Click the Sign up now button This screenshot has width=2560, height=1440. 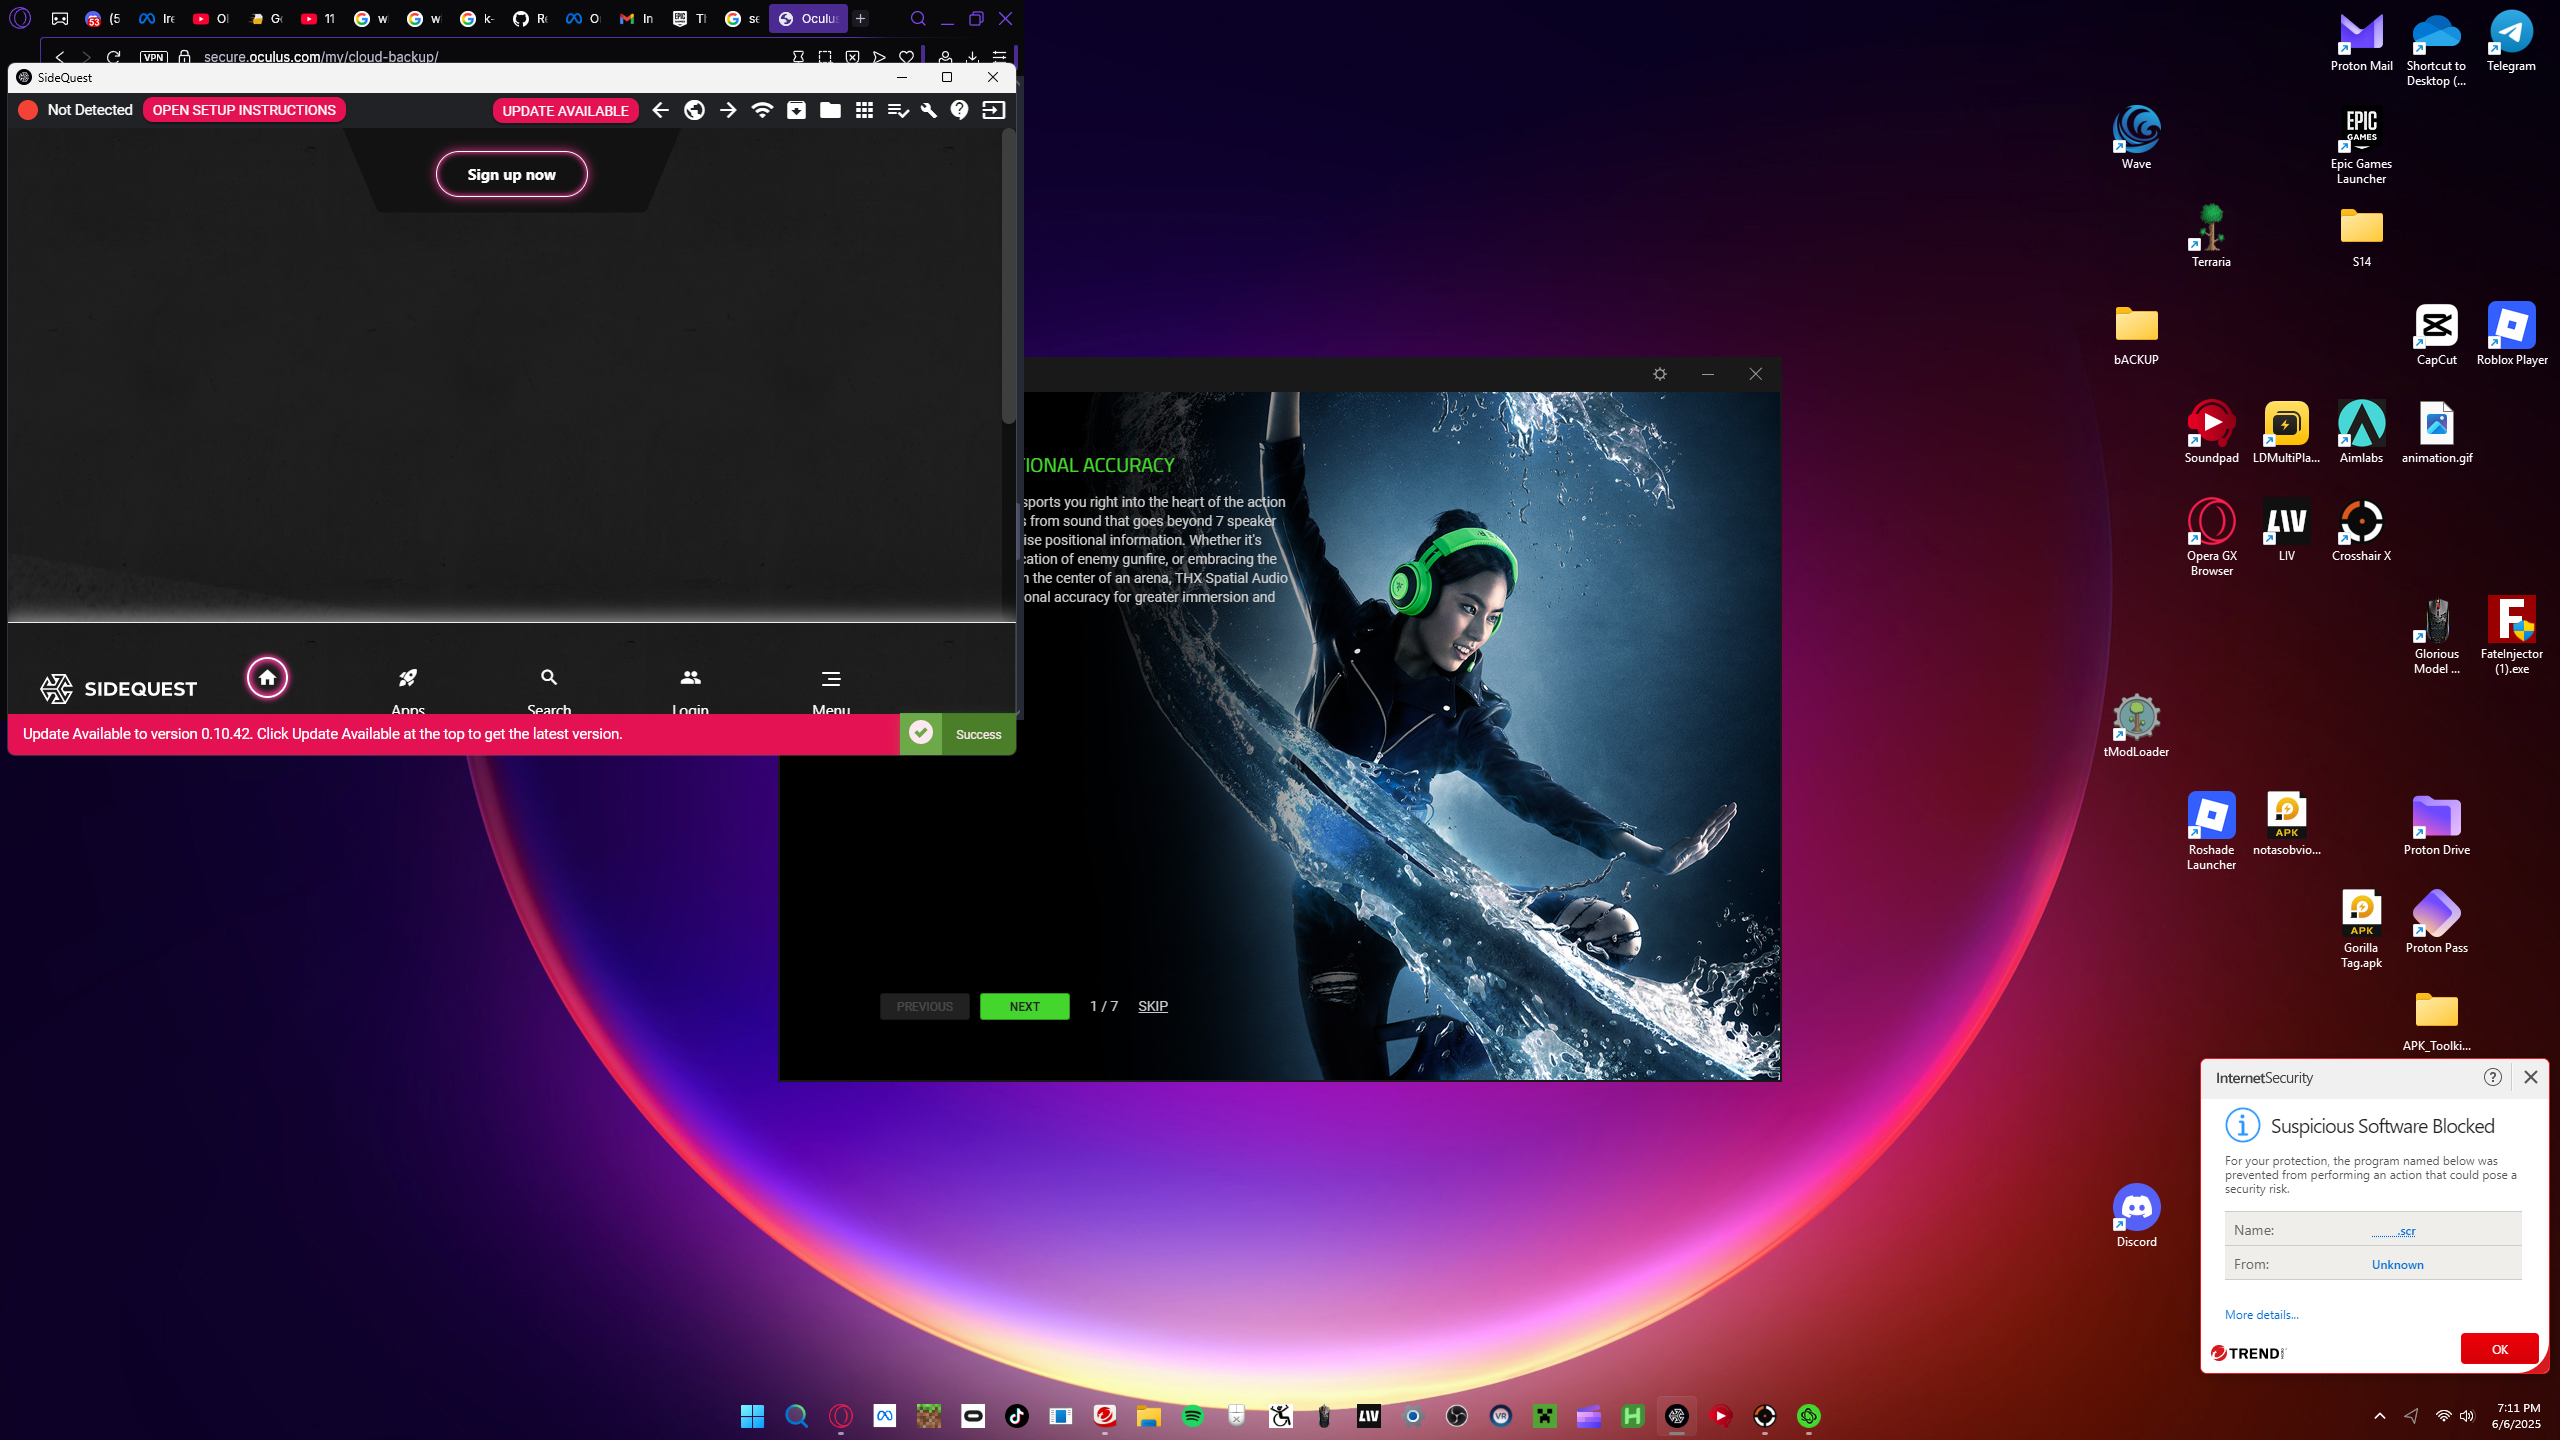511,174
